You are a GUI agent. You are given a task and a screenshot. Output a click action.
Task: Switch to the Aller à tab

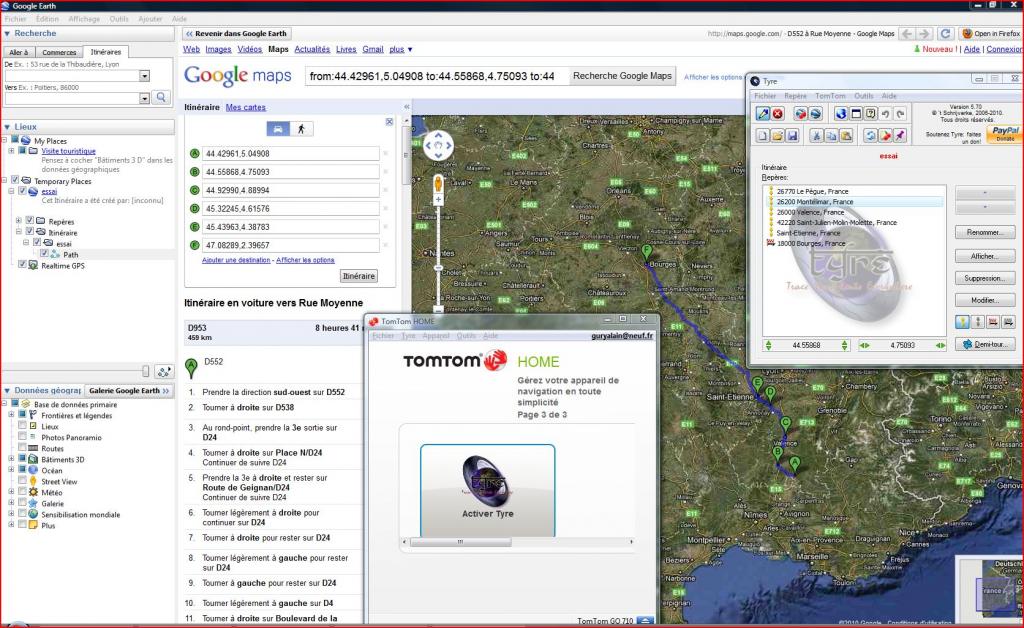tap(18, 52)
